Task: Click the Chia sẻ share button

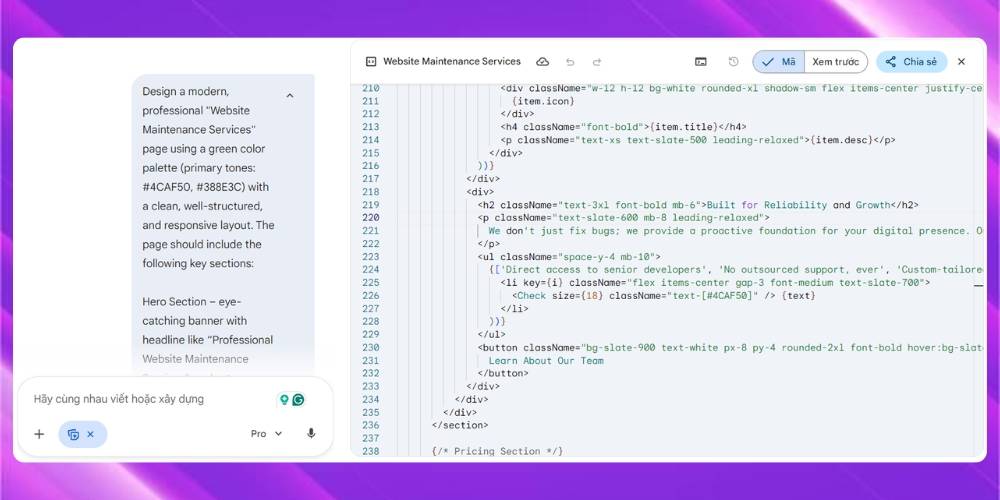Action: click(x=911, y=62)
